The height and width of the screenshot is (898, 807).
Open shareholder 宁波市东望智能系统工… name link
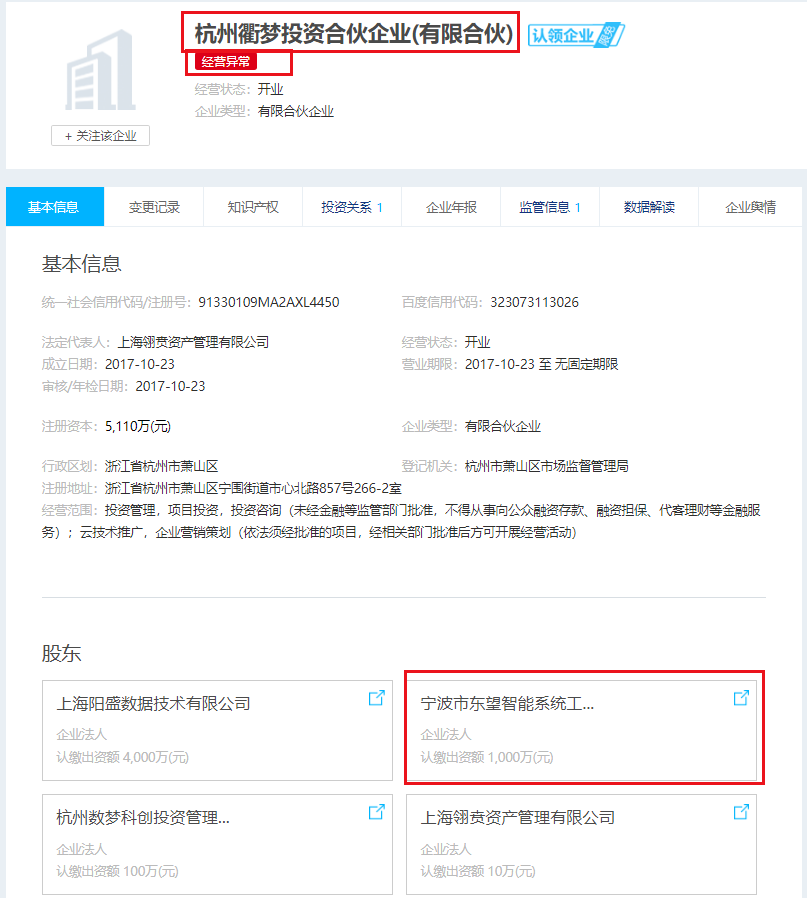tap(507, 703)
